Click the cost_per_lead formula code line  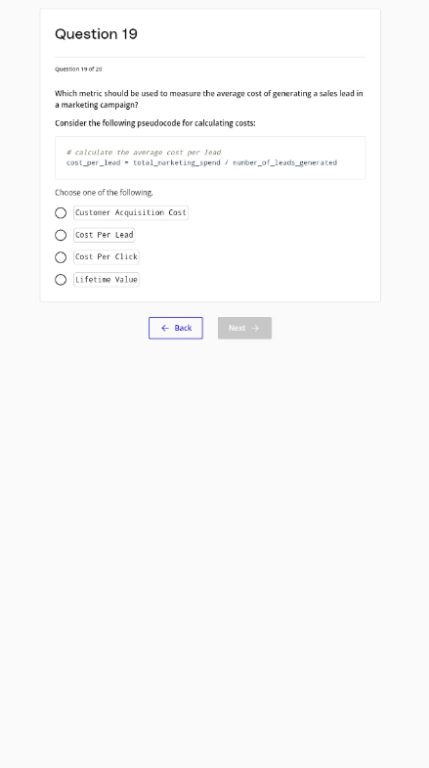click(202, 163)
